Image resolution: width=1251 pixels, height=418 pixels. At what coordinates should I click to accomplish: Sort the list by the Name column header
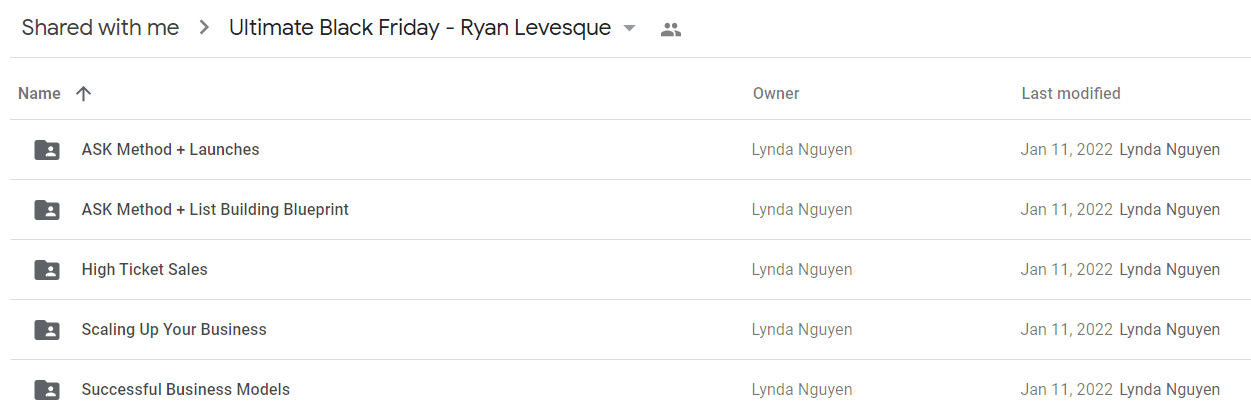pos(39,93)
